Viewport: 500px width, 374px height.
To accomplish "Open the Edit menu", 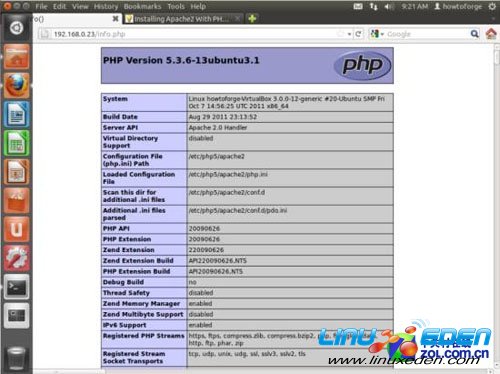I will (59, 6).
